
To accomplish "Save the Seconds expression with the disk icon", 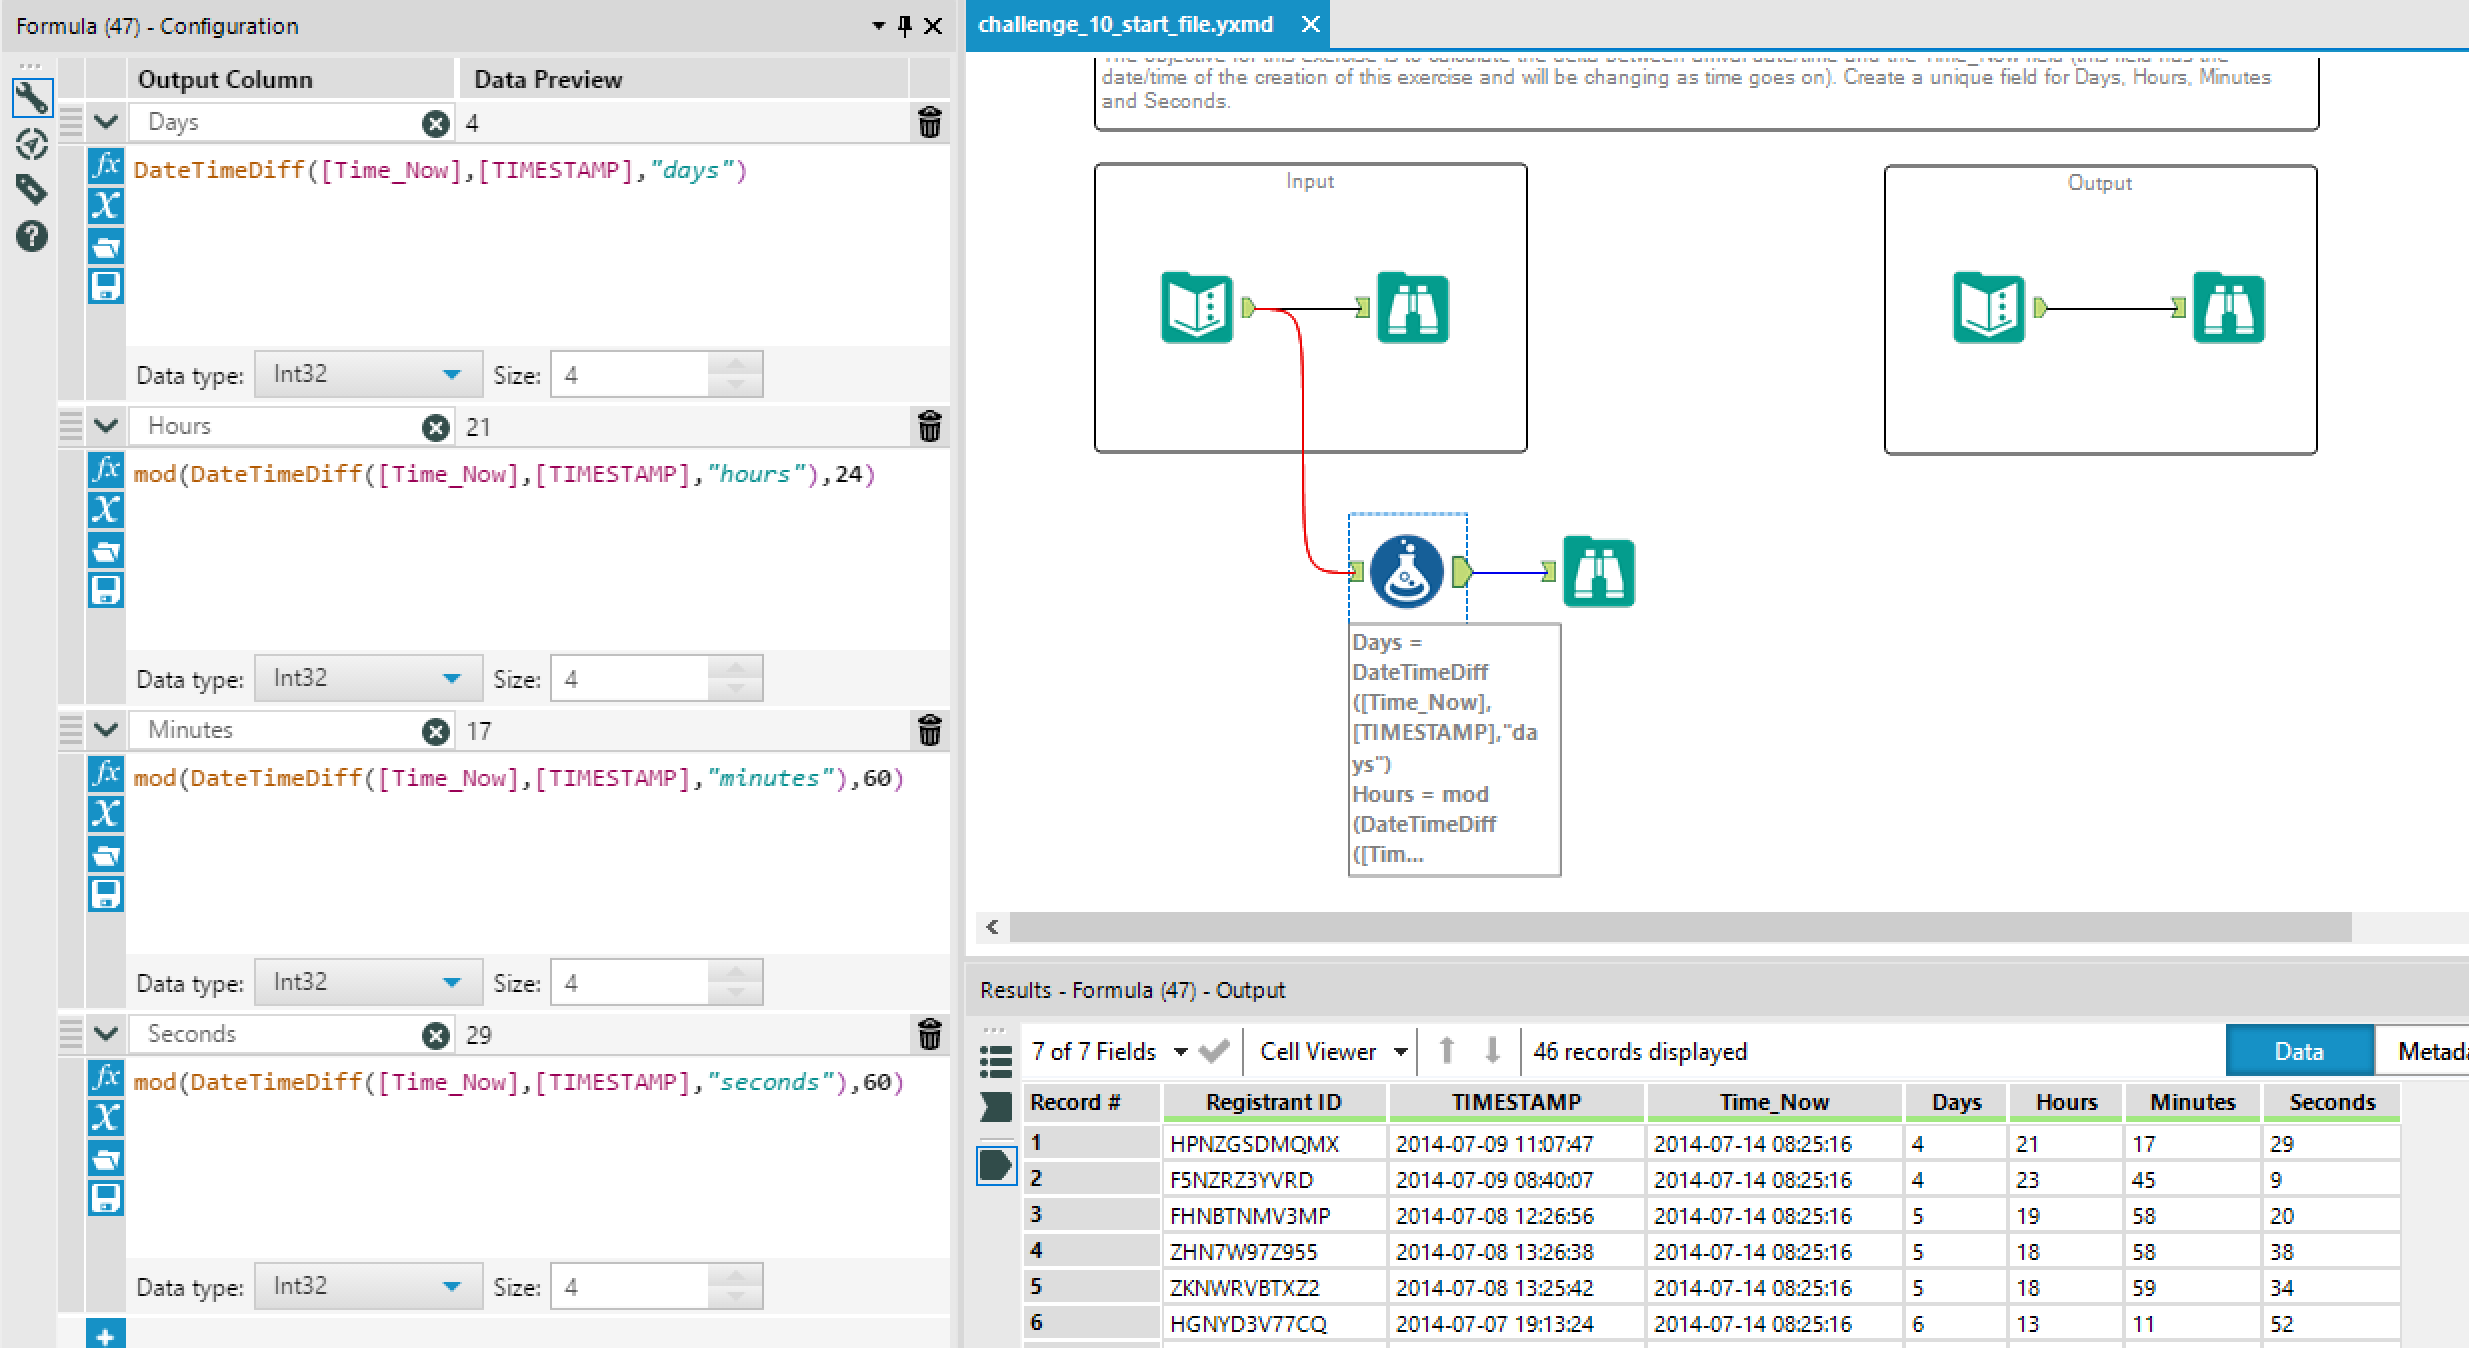I will click(x=105, y=1197).
